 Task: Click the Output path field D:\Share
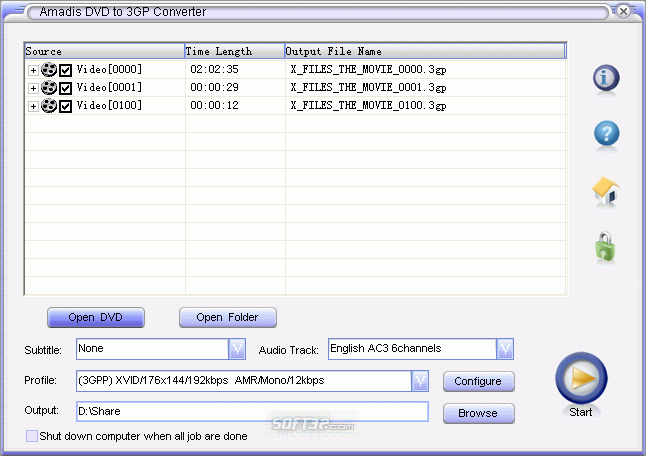tap(252, 412)
